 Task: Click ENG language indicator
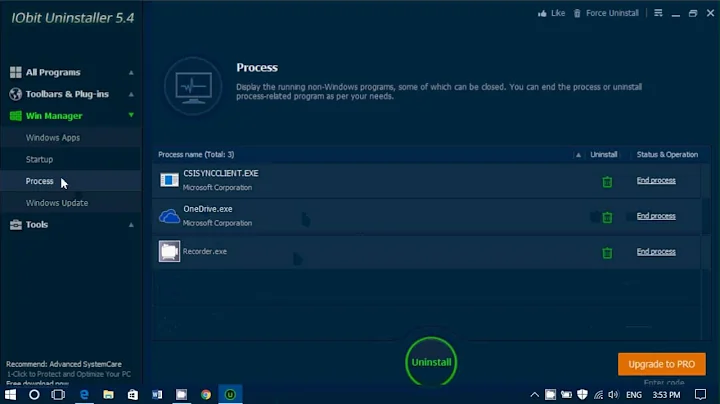coord(634,394)
